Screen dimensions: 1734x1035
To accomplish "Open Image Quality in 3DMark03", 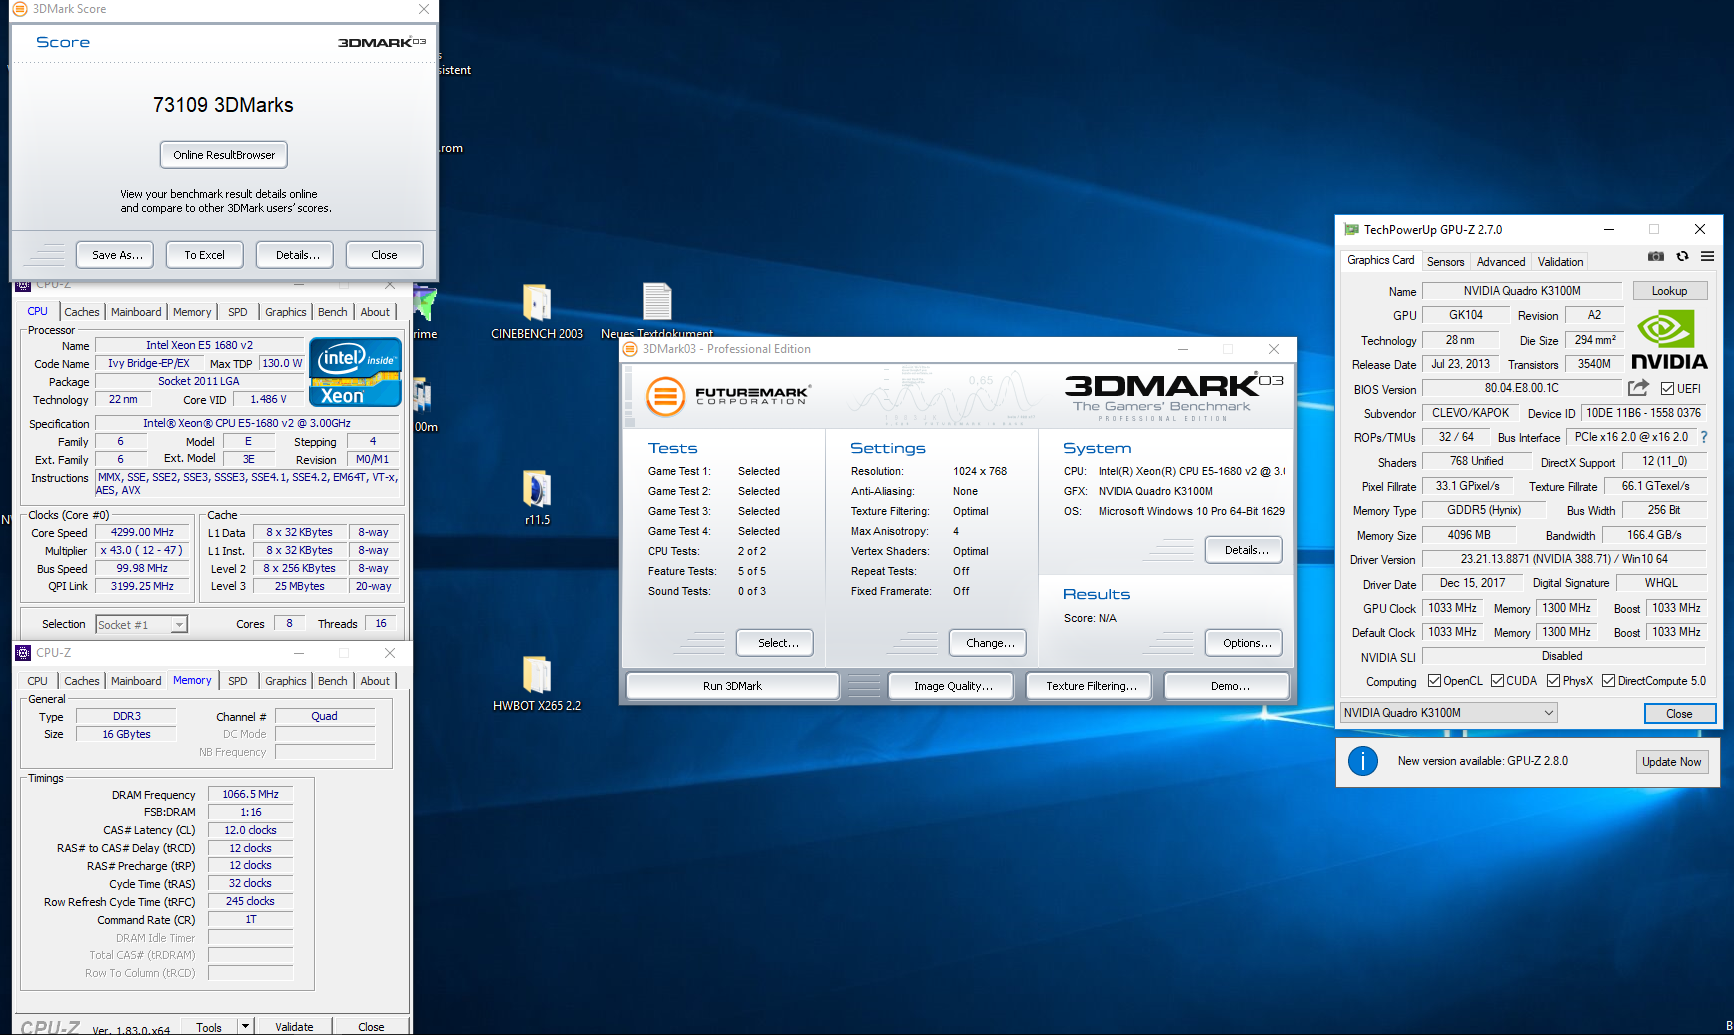I will 952,686.
